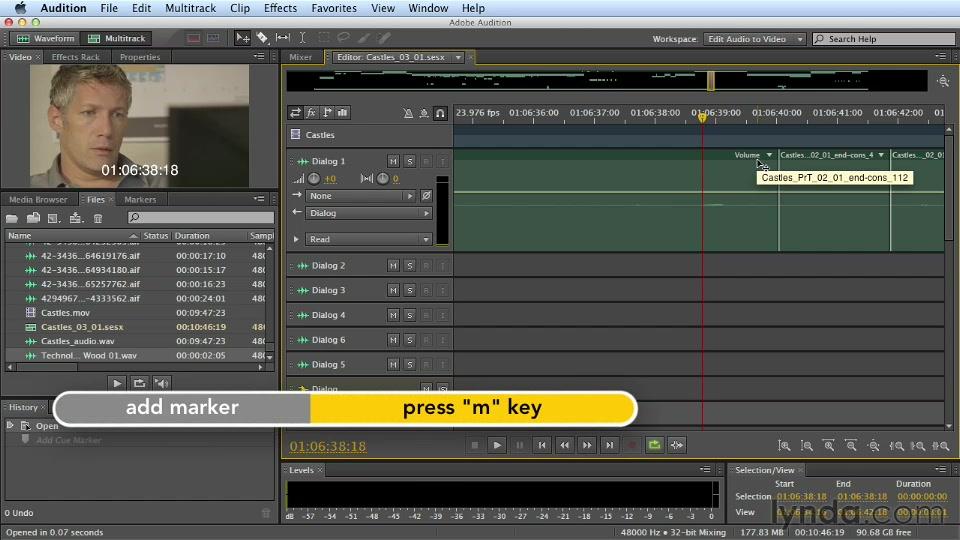Click the trash icon in Files panel
Screen dimensions: 960x540
coord(98,218)
